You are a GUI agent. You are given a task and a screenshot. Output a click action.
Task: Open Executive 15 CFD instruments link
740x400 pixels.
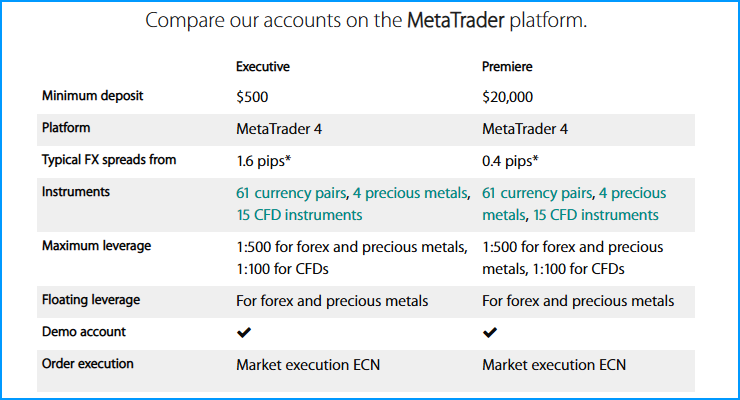tap(299, 215)
